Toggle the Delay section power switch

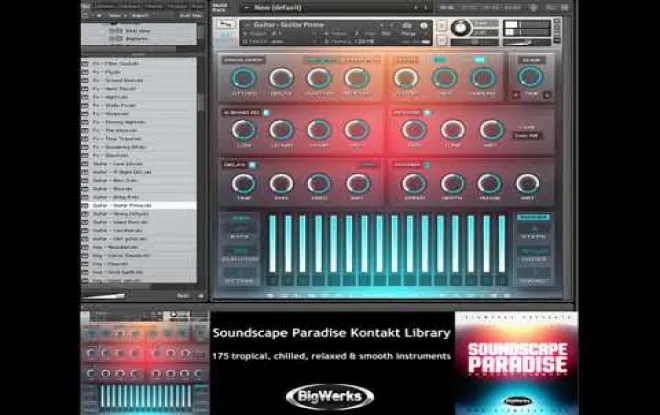pos(252,165)
